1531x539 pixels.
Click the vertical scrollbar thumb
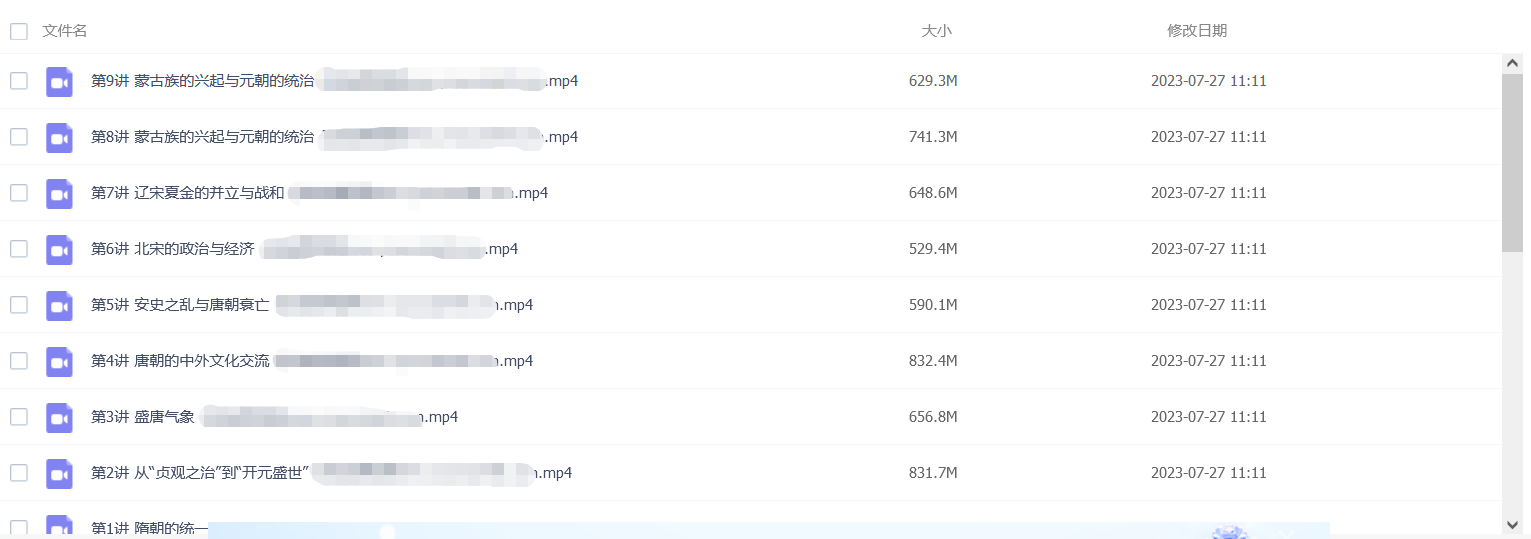point(1512,163)
